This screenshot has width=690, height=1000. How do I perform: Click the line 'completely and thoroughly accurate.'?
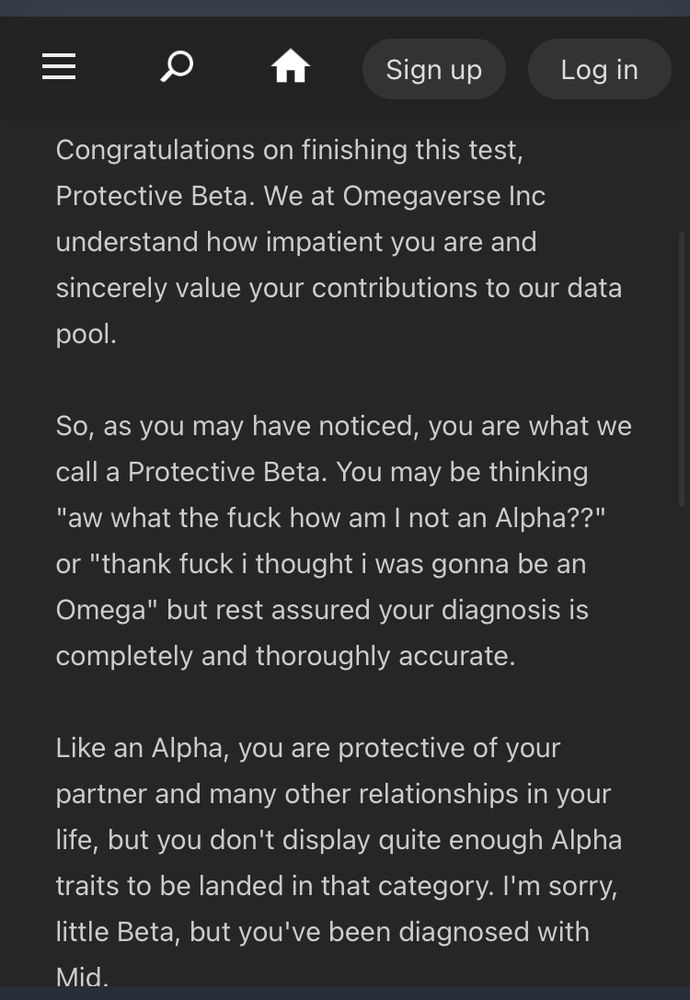coord(286,656)
